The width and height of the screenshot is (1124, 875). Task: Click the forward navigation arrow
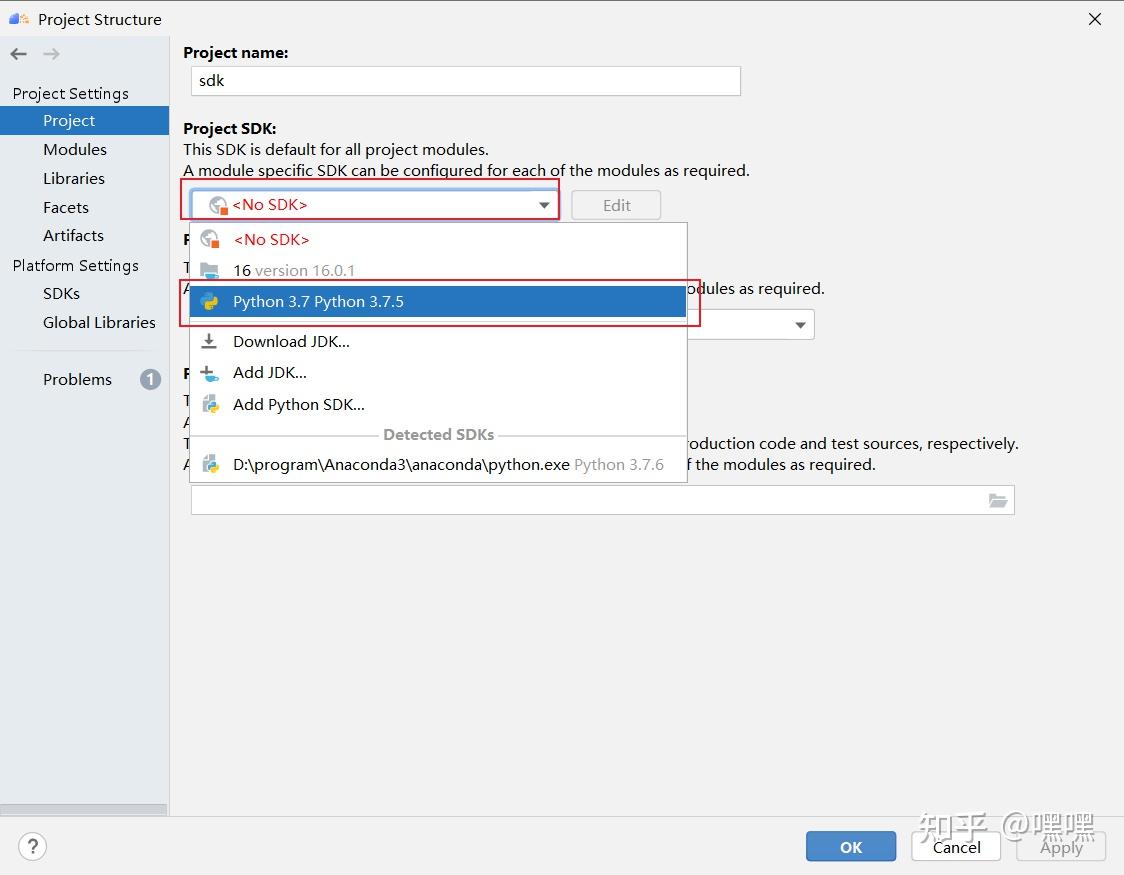pyautogui.click(x=51, y=54)
